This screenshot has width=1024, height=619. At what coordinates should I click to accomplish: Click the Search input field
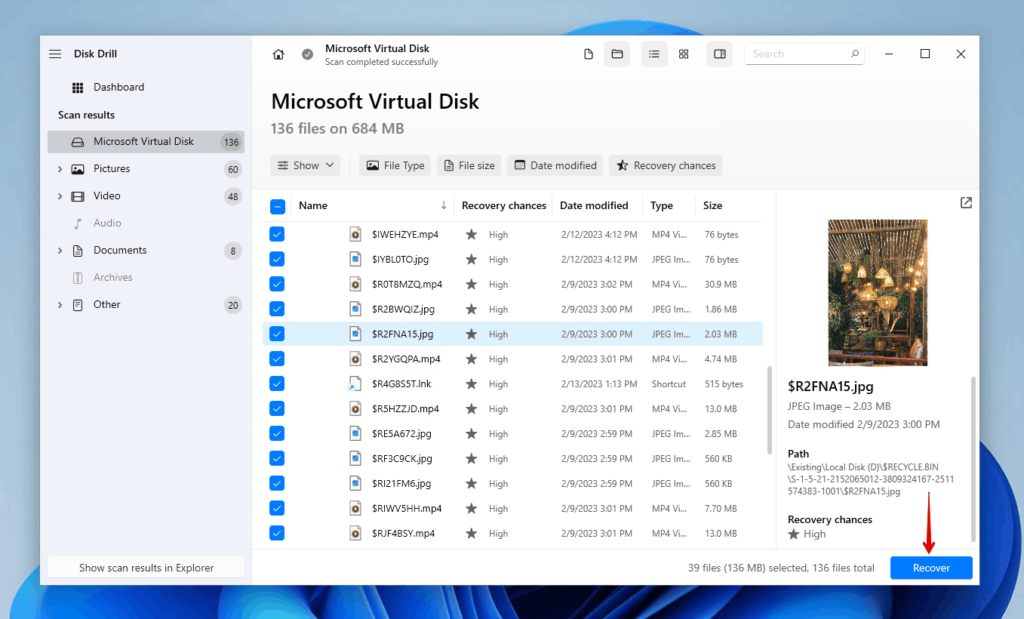pos(800,53)
